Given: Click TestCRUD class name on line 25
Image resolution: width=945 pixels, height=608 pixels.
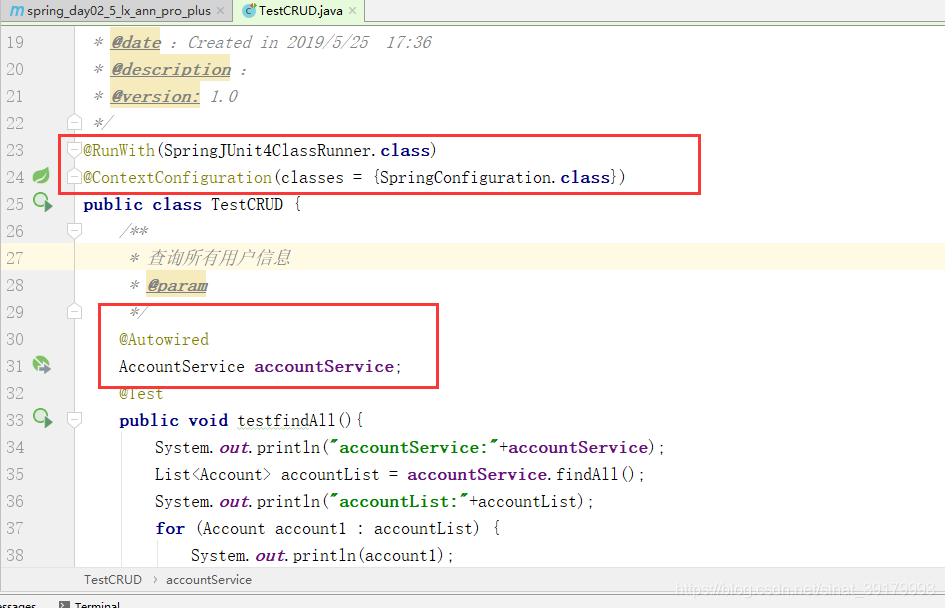Looking at the screenshot, I should point(247,204).
